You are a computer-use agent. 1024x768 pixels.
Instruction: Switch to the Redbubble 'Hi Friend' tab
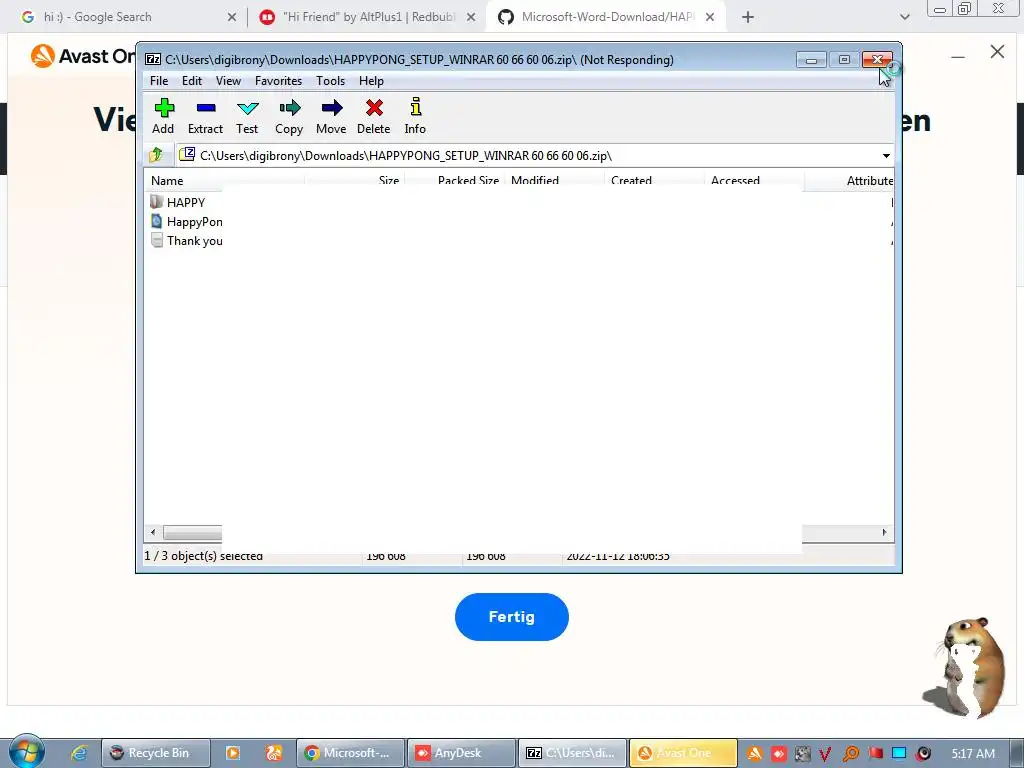[366, 17]
